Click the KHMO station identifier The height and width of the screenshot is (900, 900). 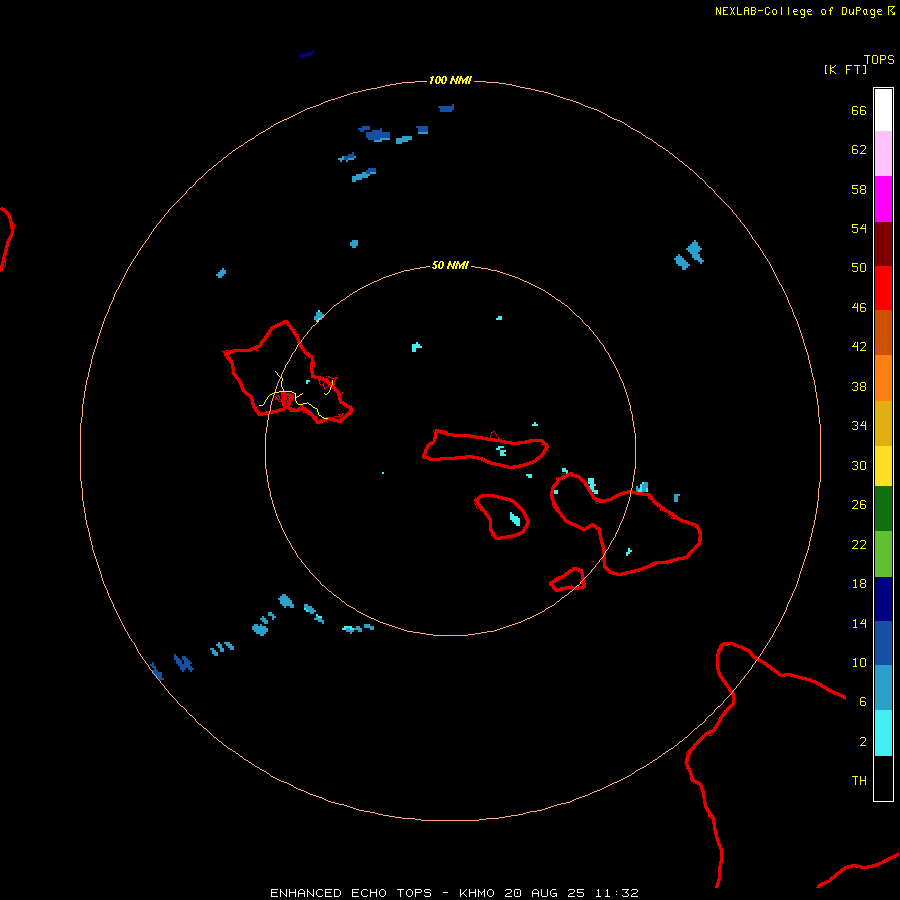(x=477, y=893)
